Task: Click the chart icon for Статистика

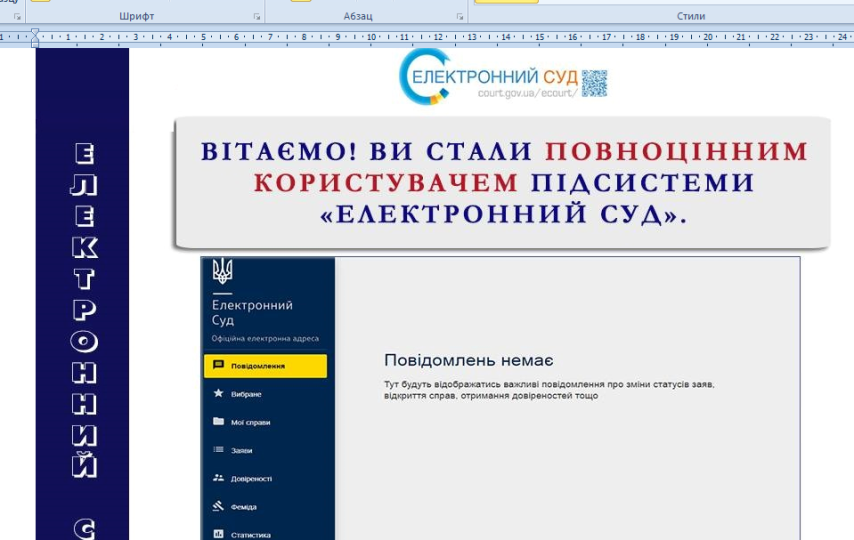Action: point(218,534)
